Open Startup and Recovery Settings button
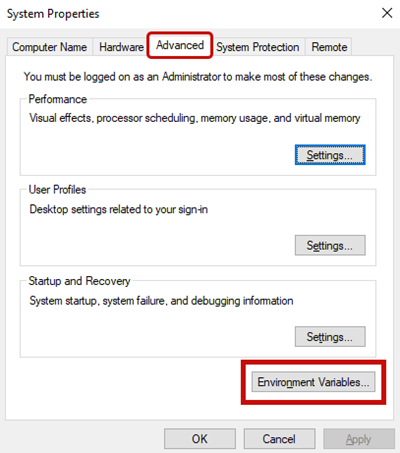Image resolution: width=400 pixels, height=453 pixels. (330, 337)
